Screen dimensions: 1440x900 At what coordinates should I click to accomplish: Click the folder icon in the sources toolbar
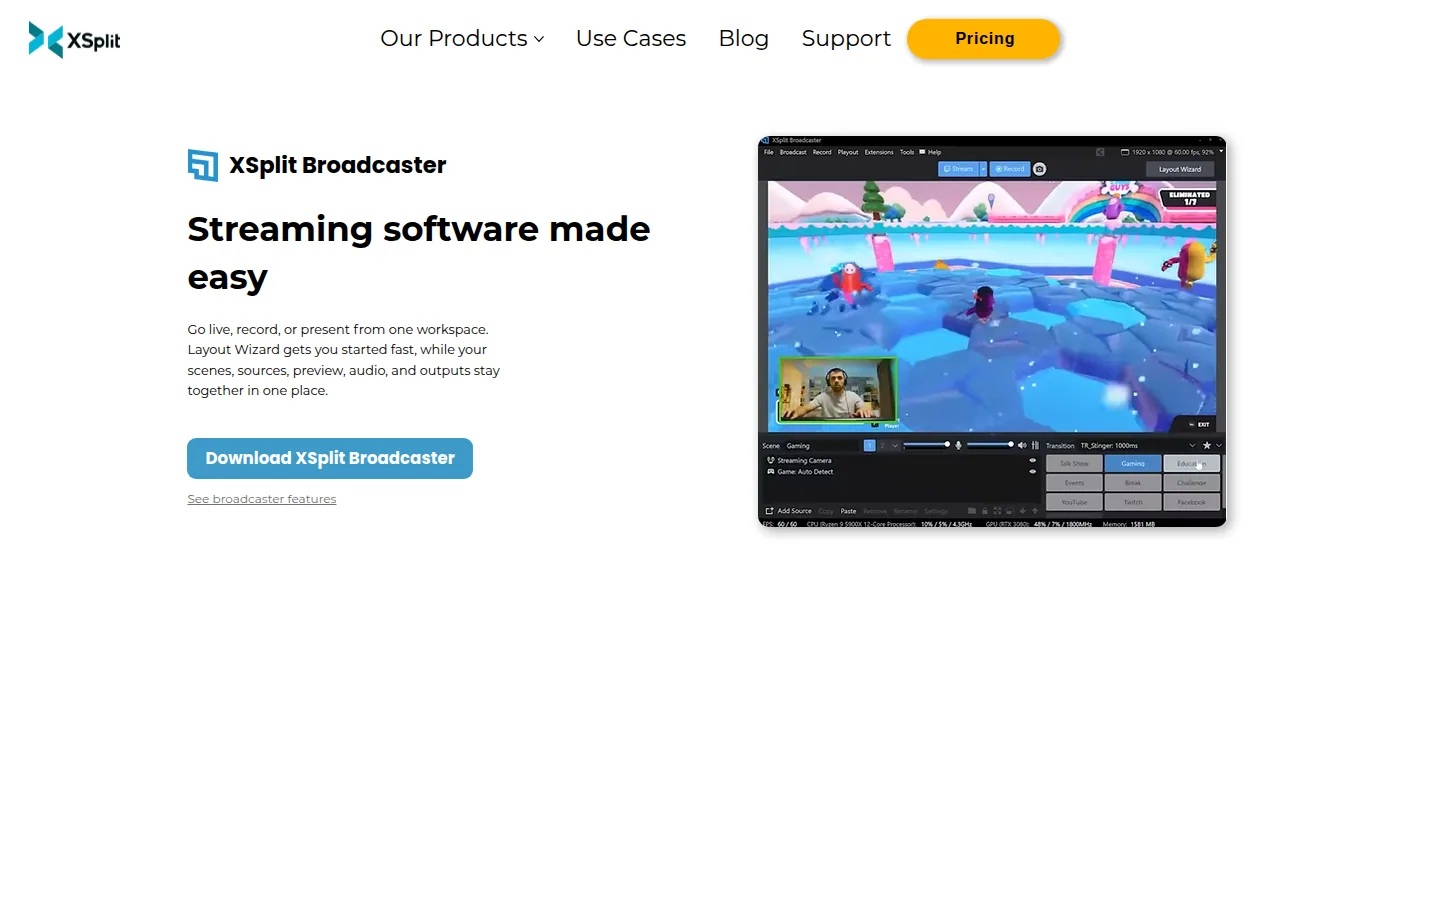(971, 511)
